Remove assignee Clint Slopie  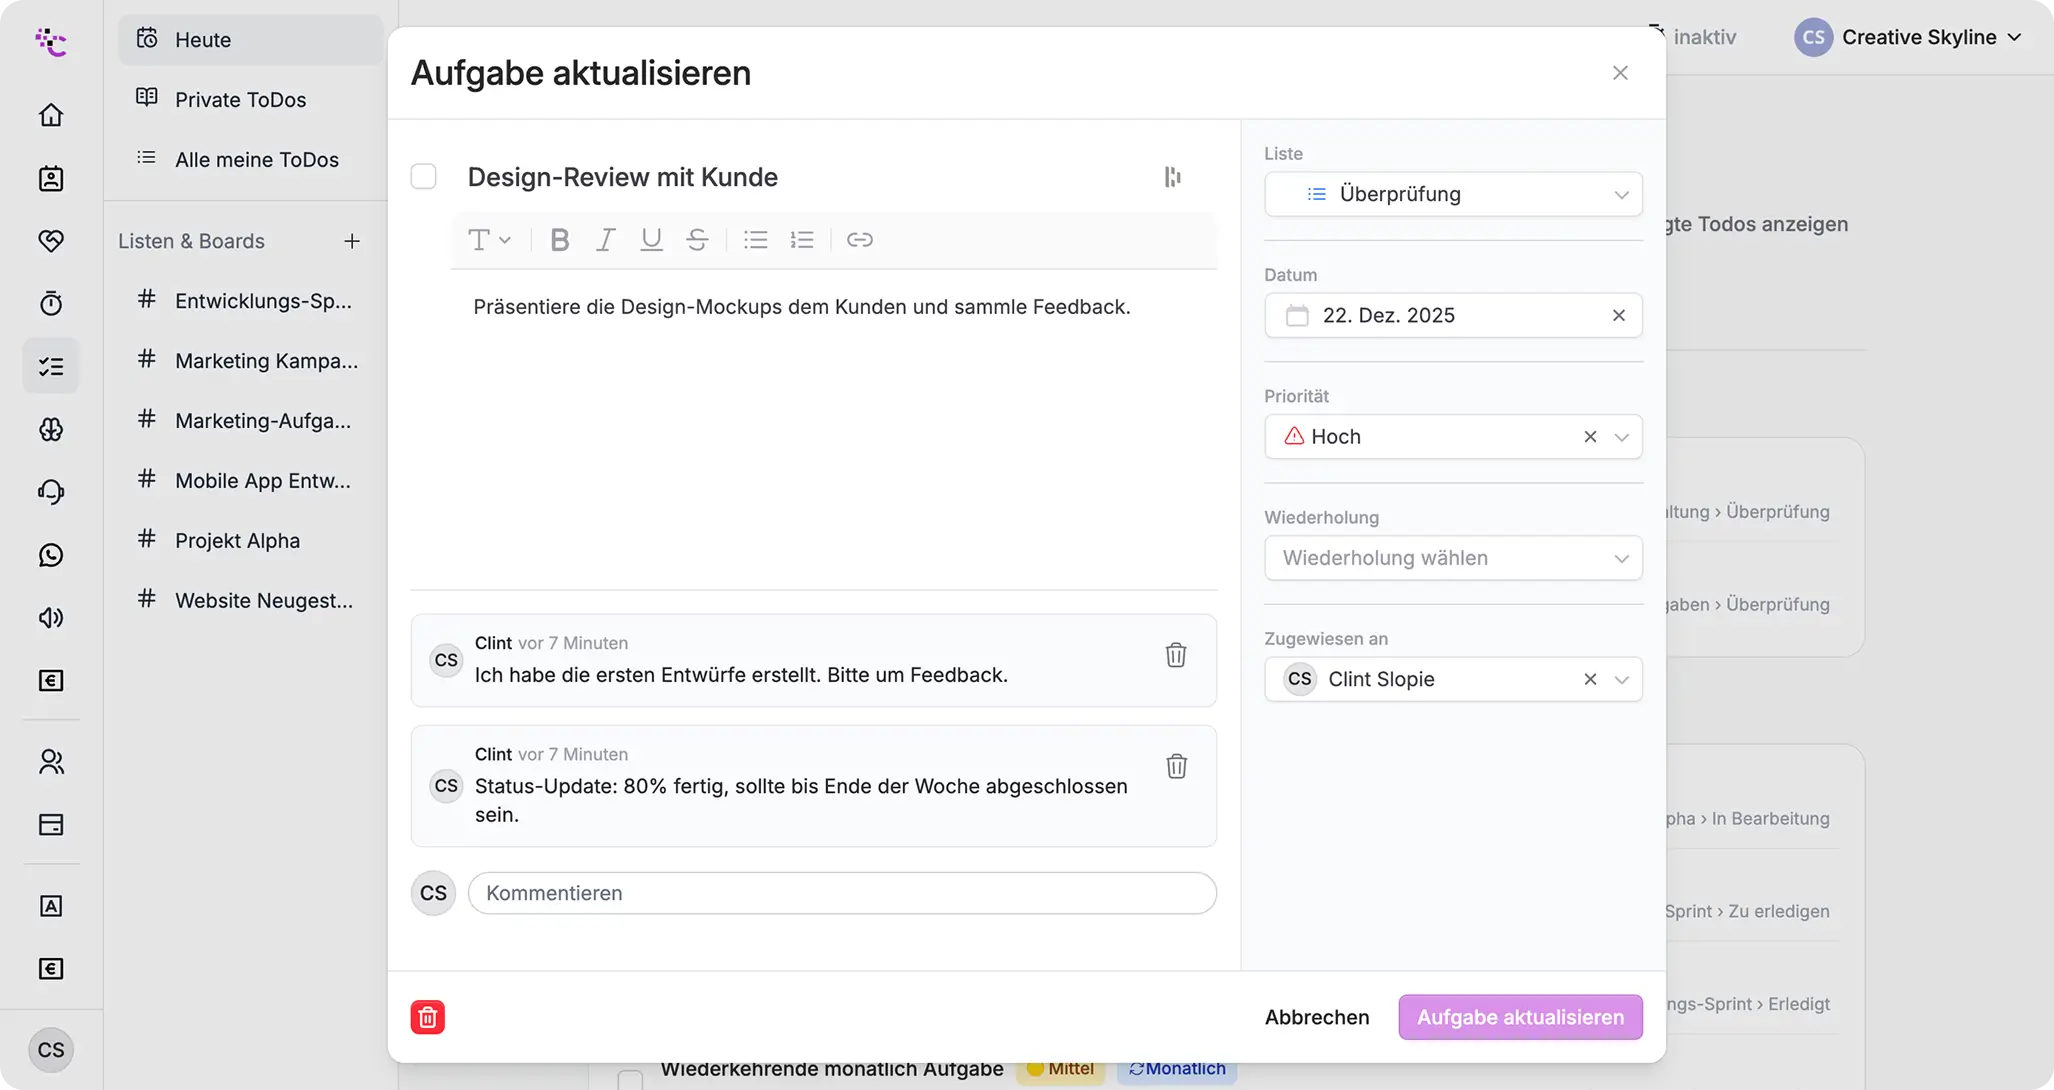click(x=1589, y=679)
